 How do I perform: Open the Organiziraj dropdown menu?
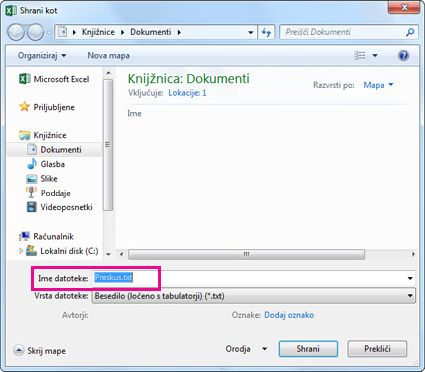(42, 55)
